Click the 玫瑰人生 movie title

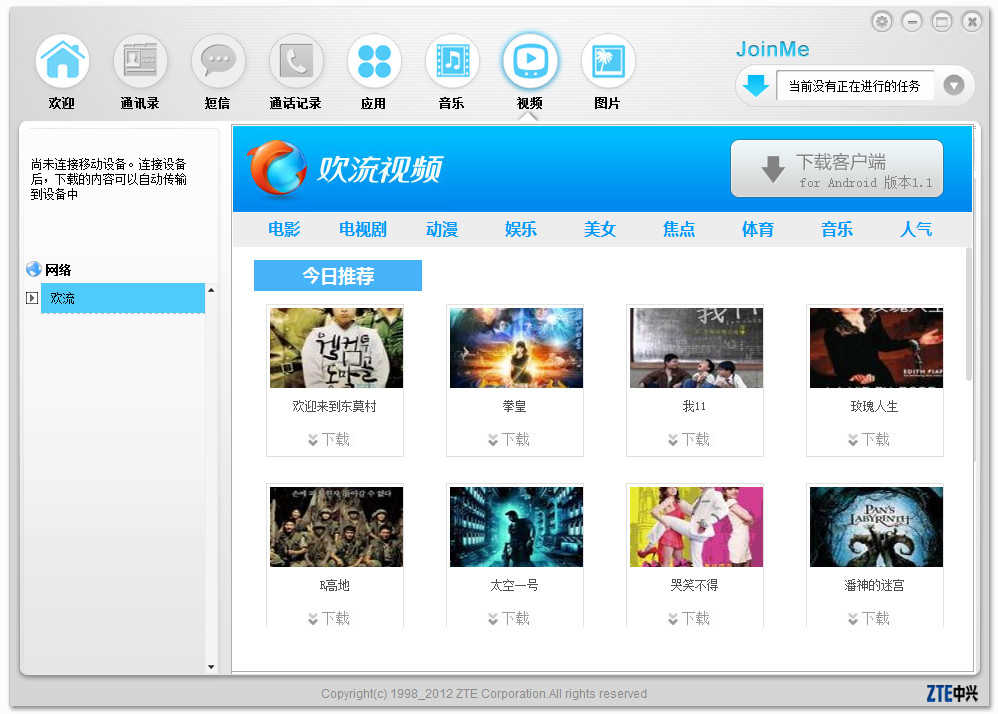875,406
